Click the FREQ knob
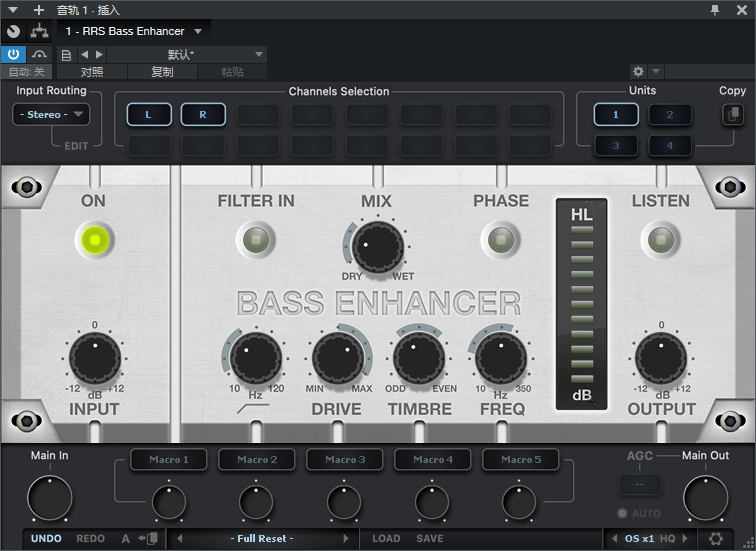The image size is (756, 551). (501, 359)
